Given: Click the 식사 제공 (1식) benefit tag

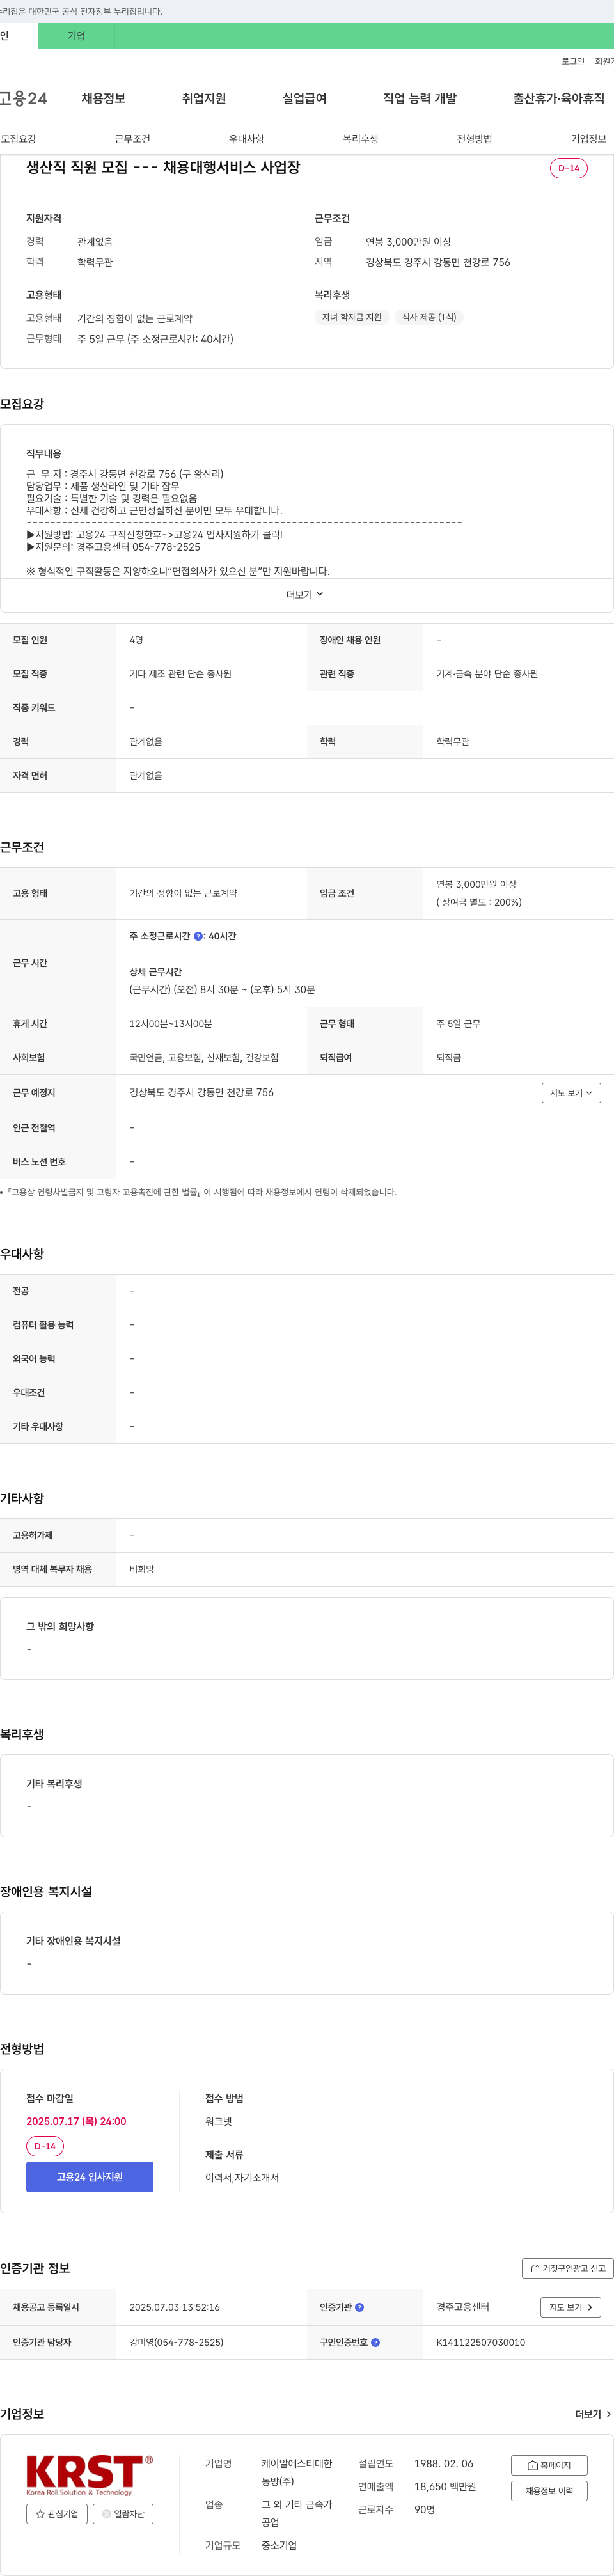Looking at the screenshot, I should click(429, 317).
